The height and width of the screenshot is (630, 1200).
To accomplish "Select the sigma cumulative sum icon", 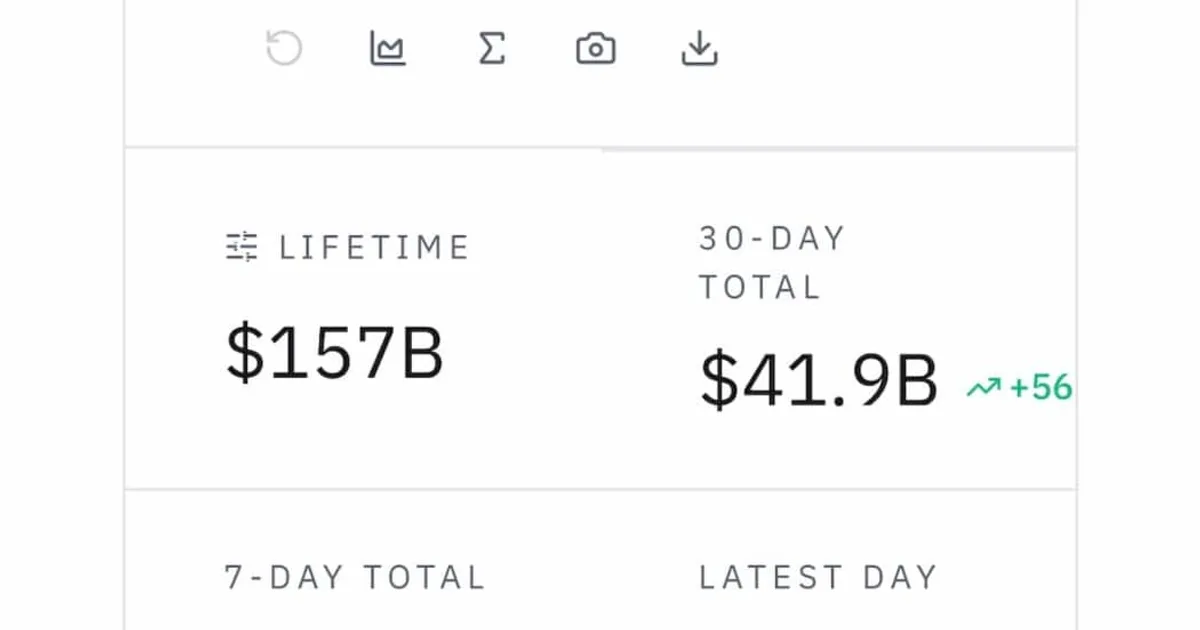I will [x=491, y=48].
